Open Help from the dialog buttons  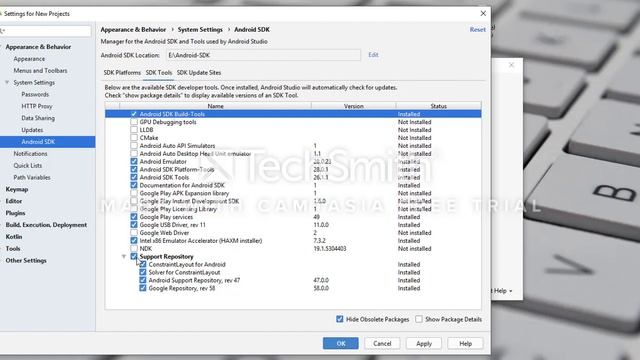pos(465,343)
